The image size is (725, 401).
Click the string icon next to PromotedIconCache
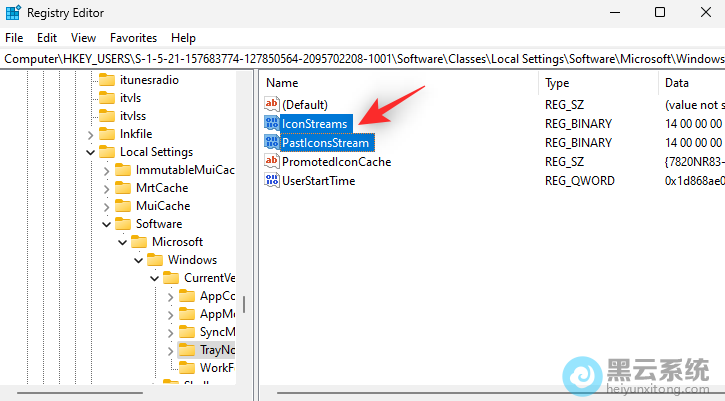(x=271, y=162)
